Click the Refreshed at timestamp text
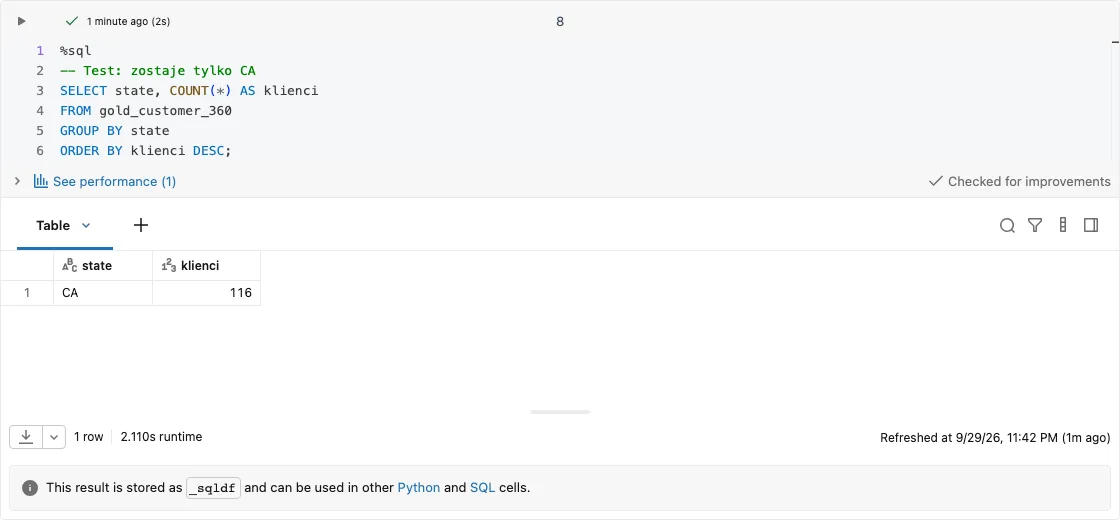The image size is (1120, 520). pos(995,437)
